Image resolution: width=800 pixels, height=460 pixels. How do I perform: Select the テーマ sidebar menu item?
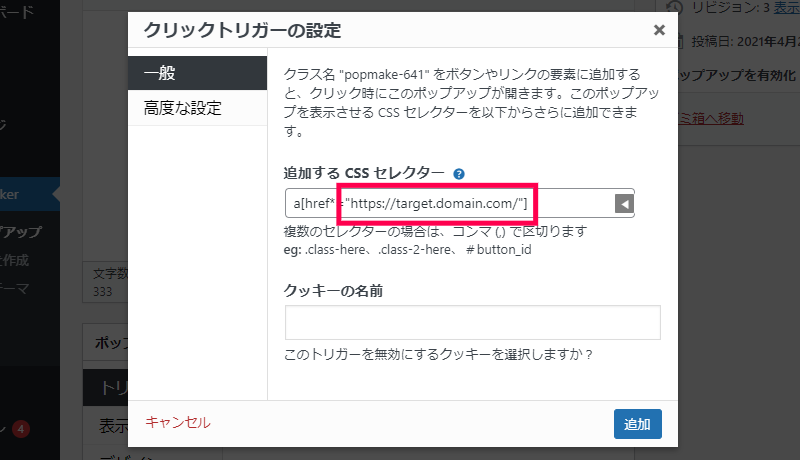click(15, 289)
